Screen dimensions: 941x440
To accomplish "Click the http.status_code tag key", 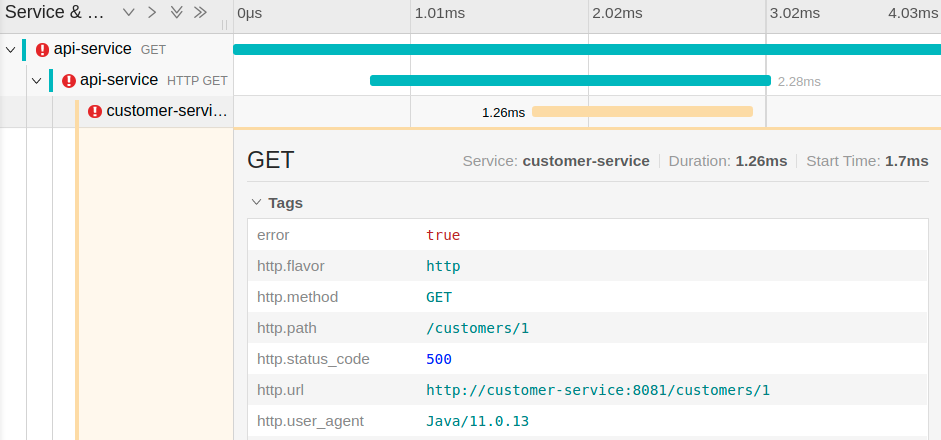I will (x=313, y=360).
